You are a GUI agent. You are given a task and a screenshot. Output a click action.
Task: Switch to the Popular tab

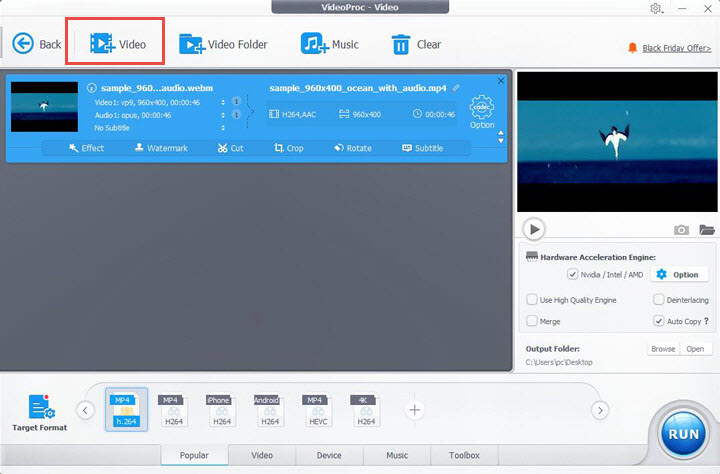coord(194,455)
